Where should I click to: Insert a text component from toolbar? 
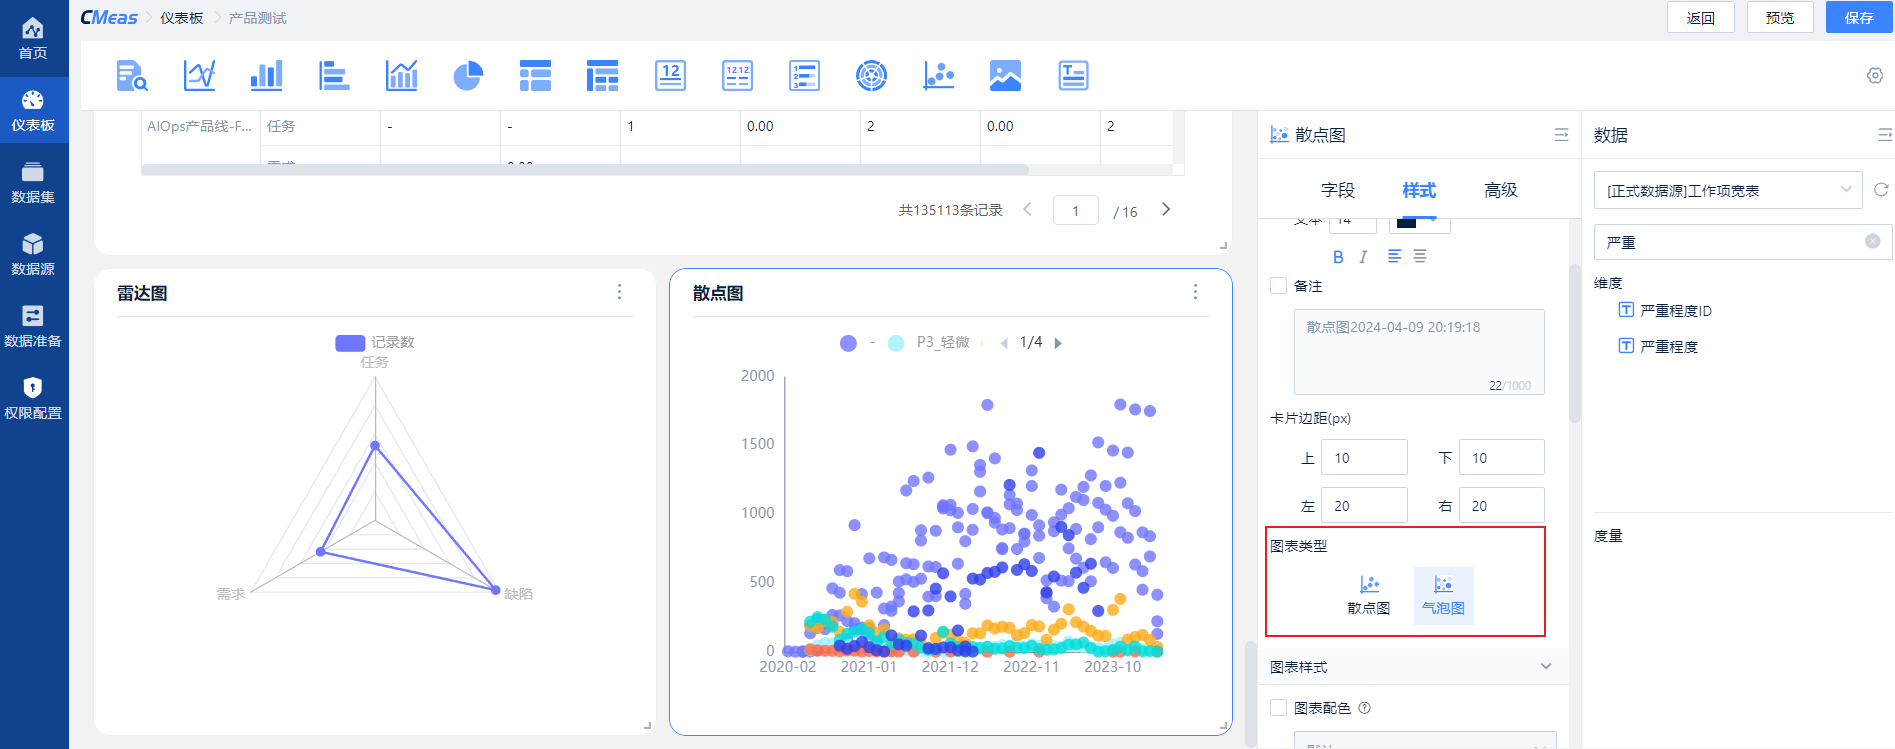[x=1073, y=76]
